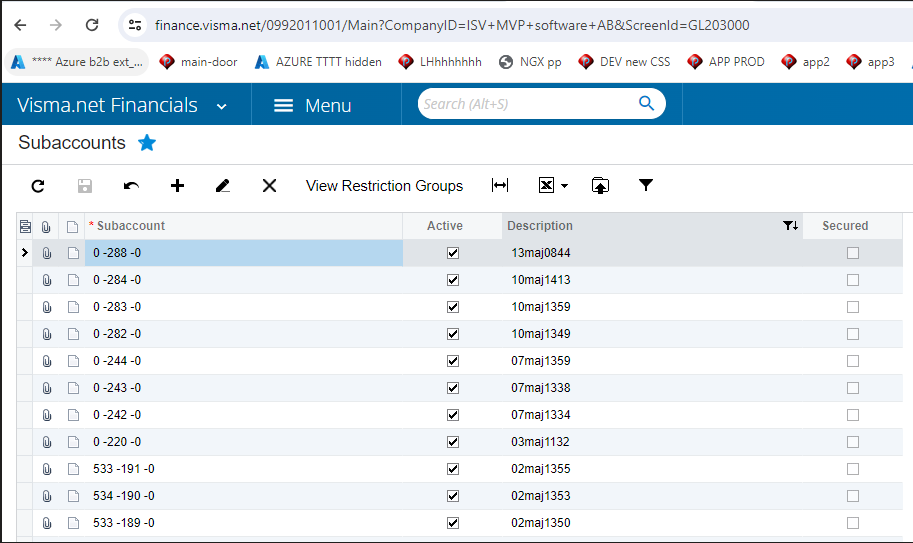Delete the row using the X toolbar icon
This screenshot has width=913, height=543.
point(269,186)
